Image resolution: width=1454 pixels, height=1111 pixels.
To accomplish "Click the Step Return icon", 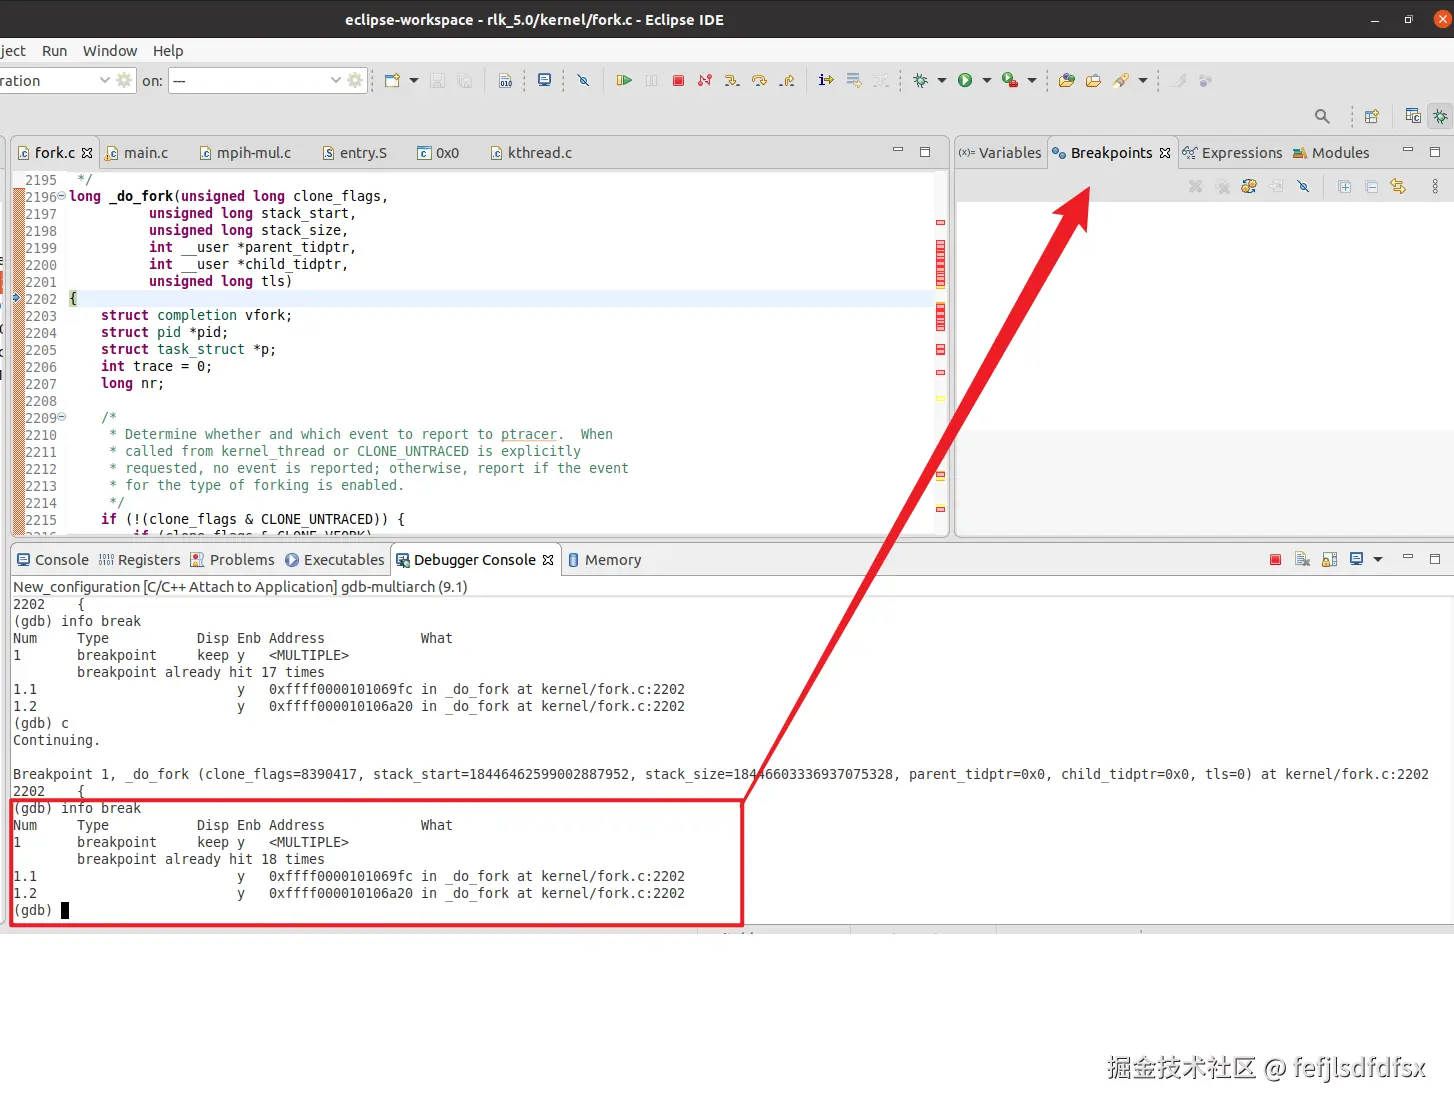I will pos(787,80).
